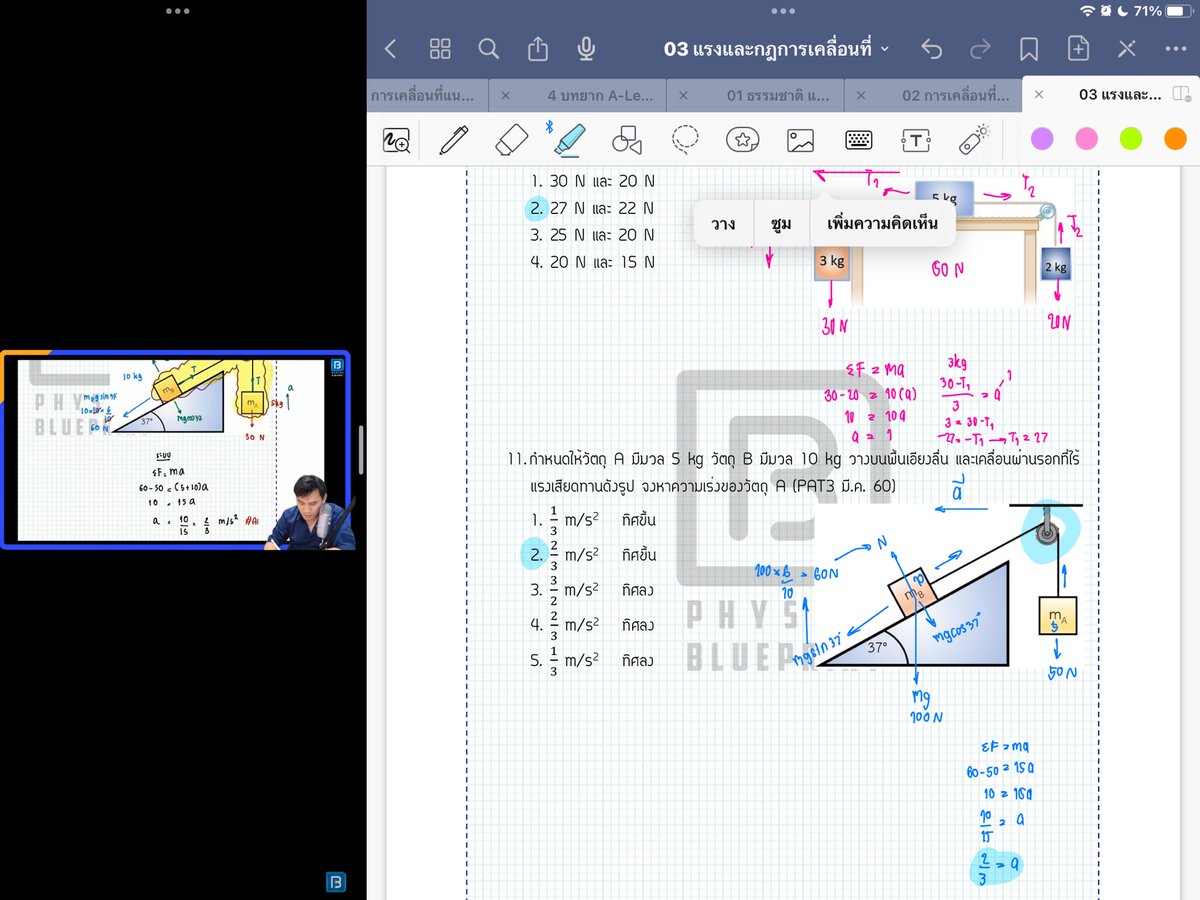This screenshot has height=900, width=1200.
Task: Undo the last stroke
Action: 931,49
